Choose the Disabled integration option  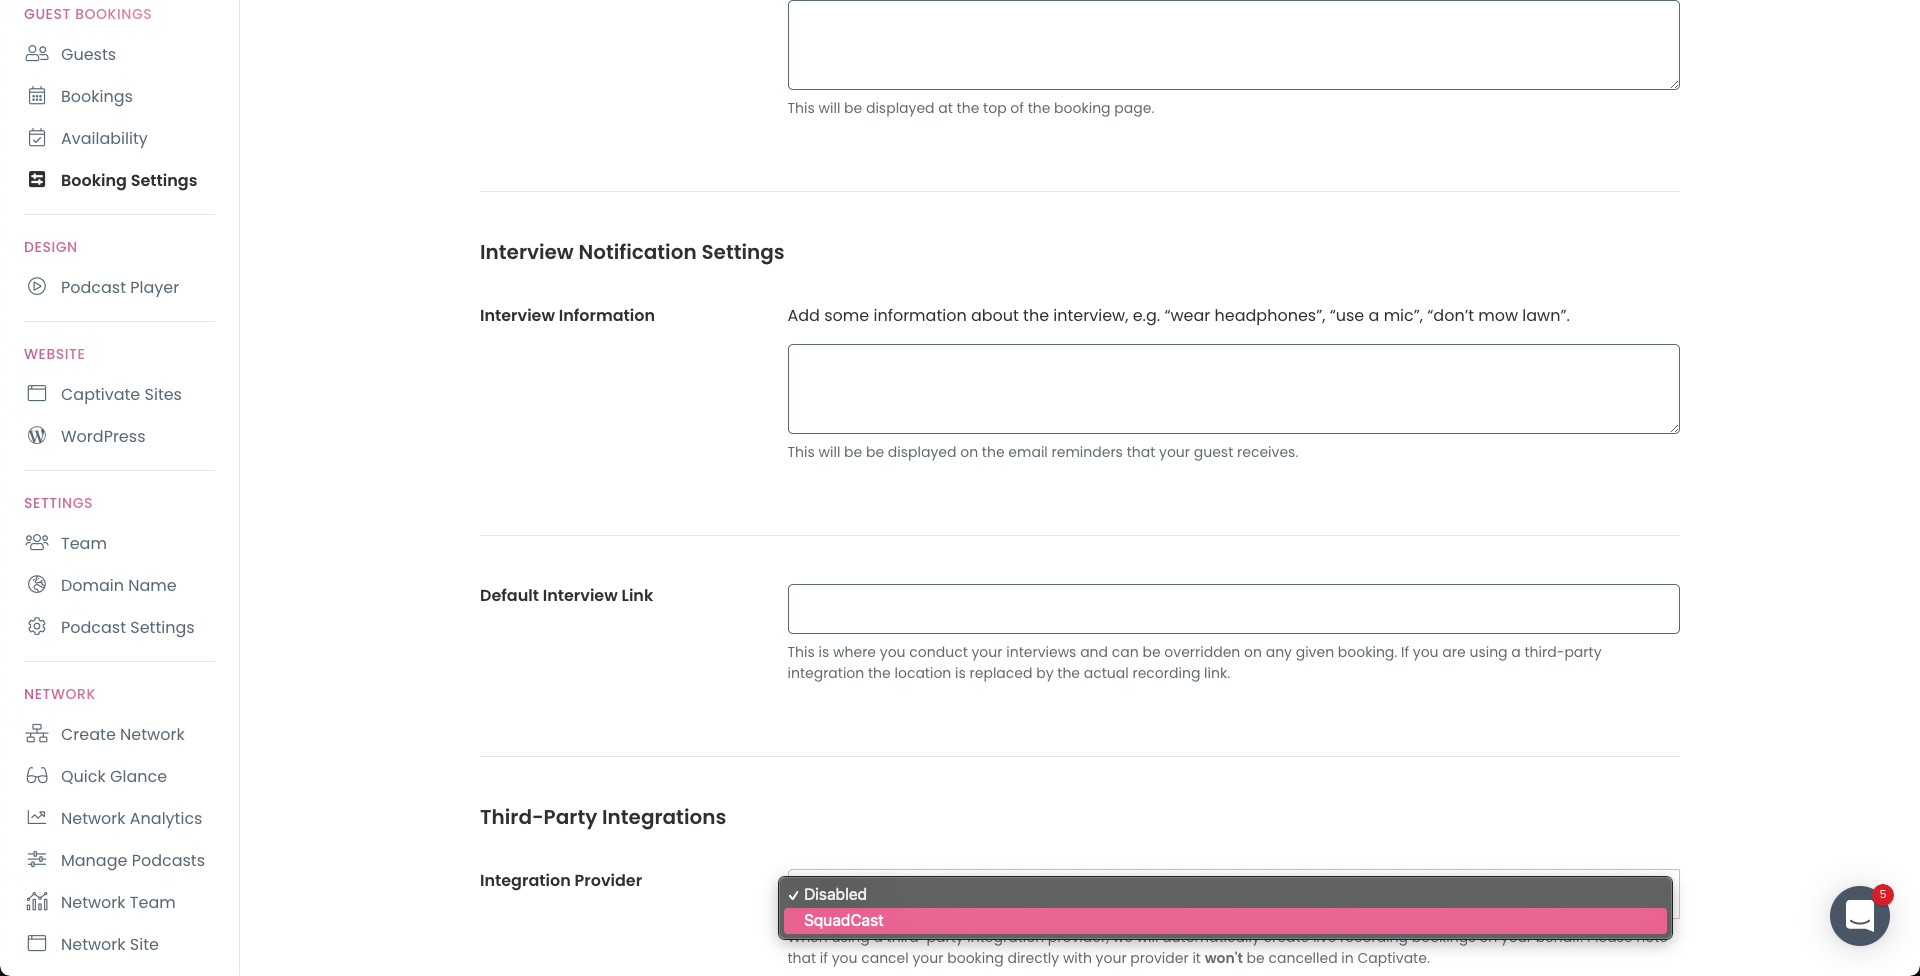pyautogui.click(x=1224, y=894)
